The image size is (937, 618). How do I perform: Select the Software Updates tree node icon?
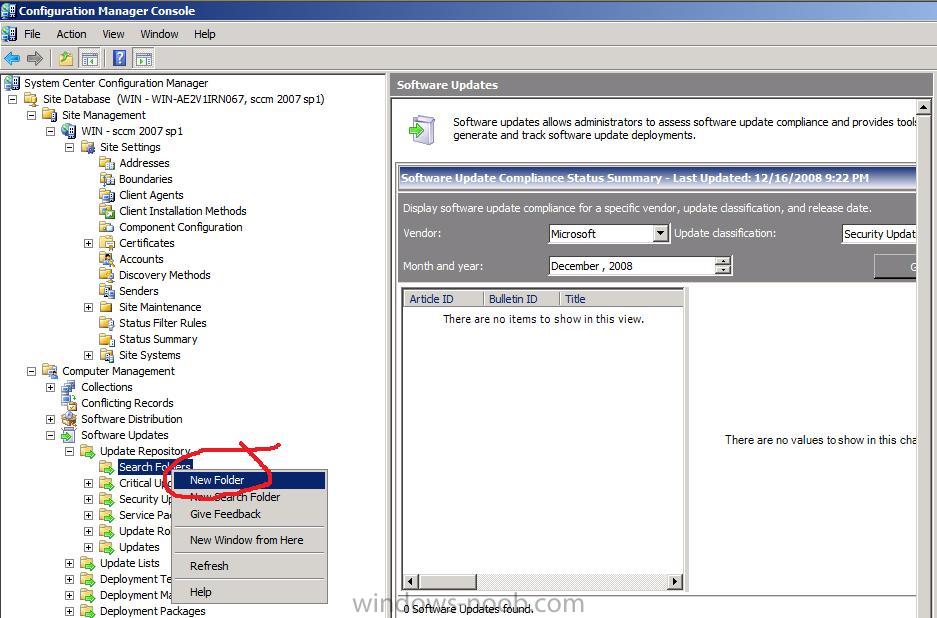[69, 435]
